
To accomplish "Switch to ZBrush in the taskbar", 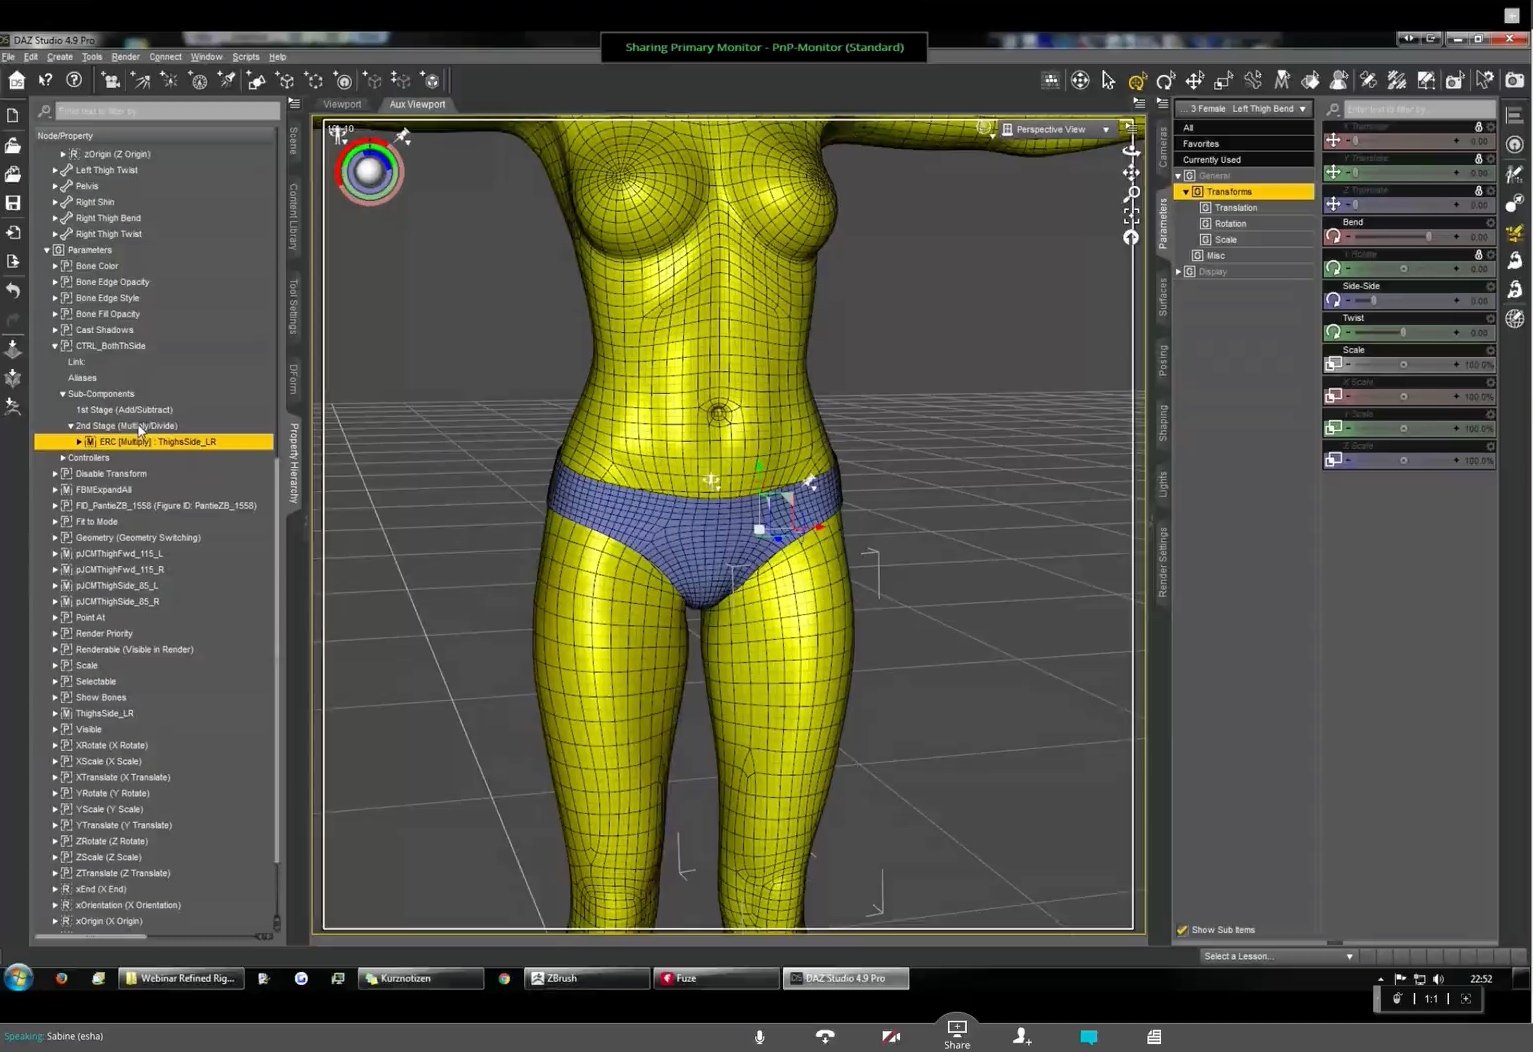I will click(x=587, y=979).
